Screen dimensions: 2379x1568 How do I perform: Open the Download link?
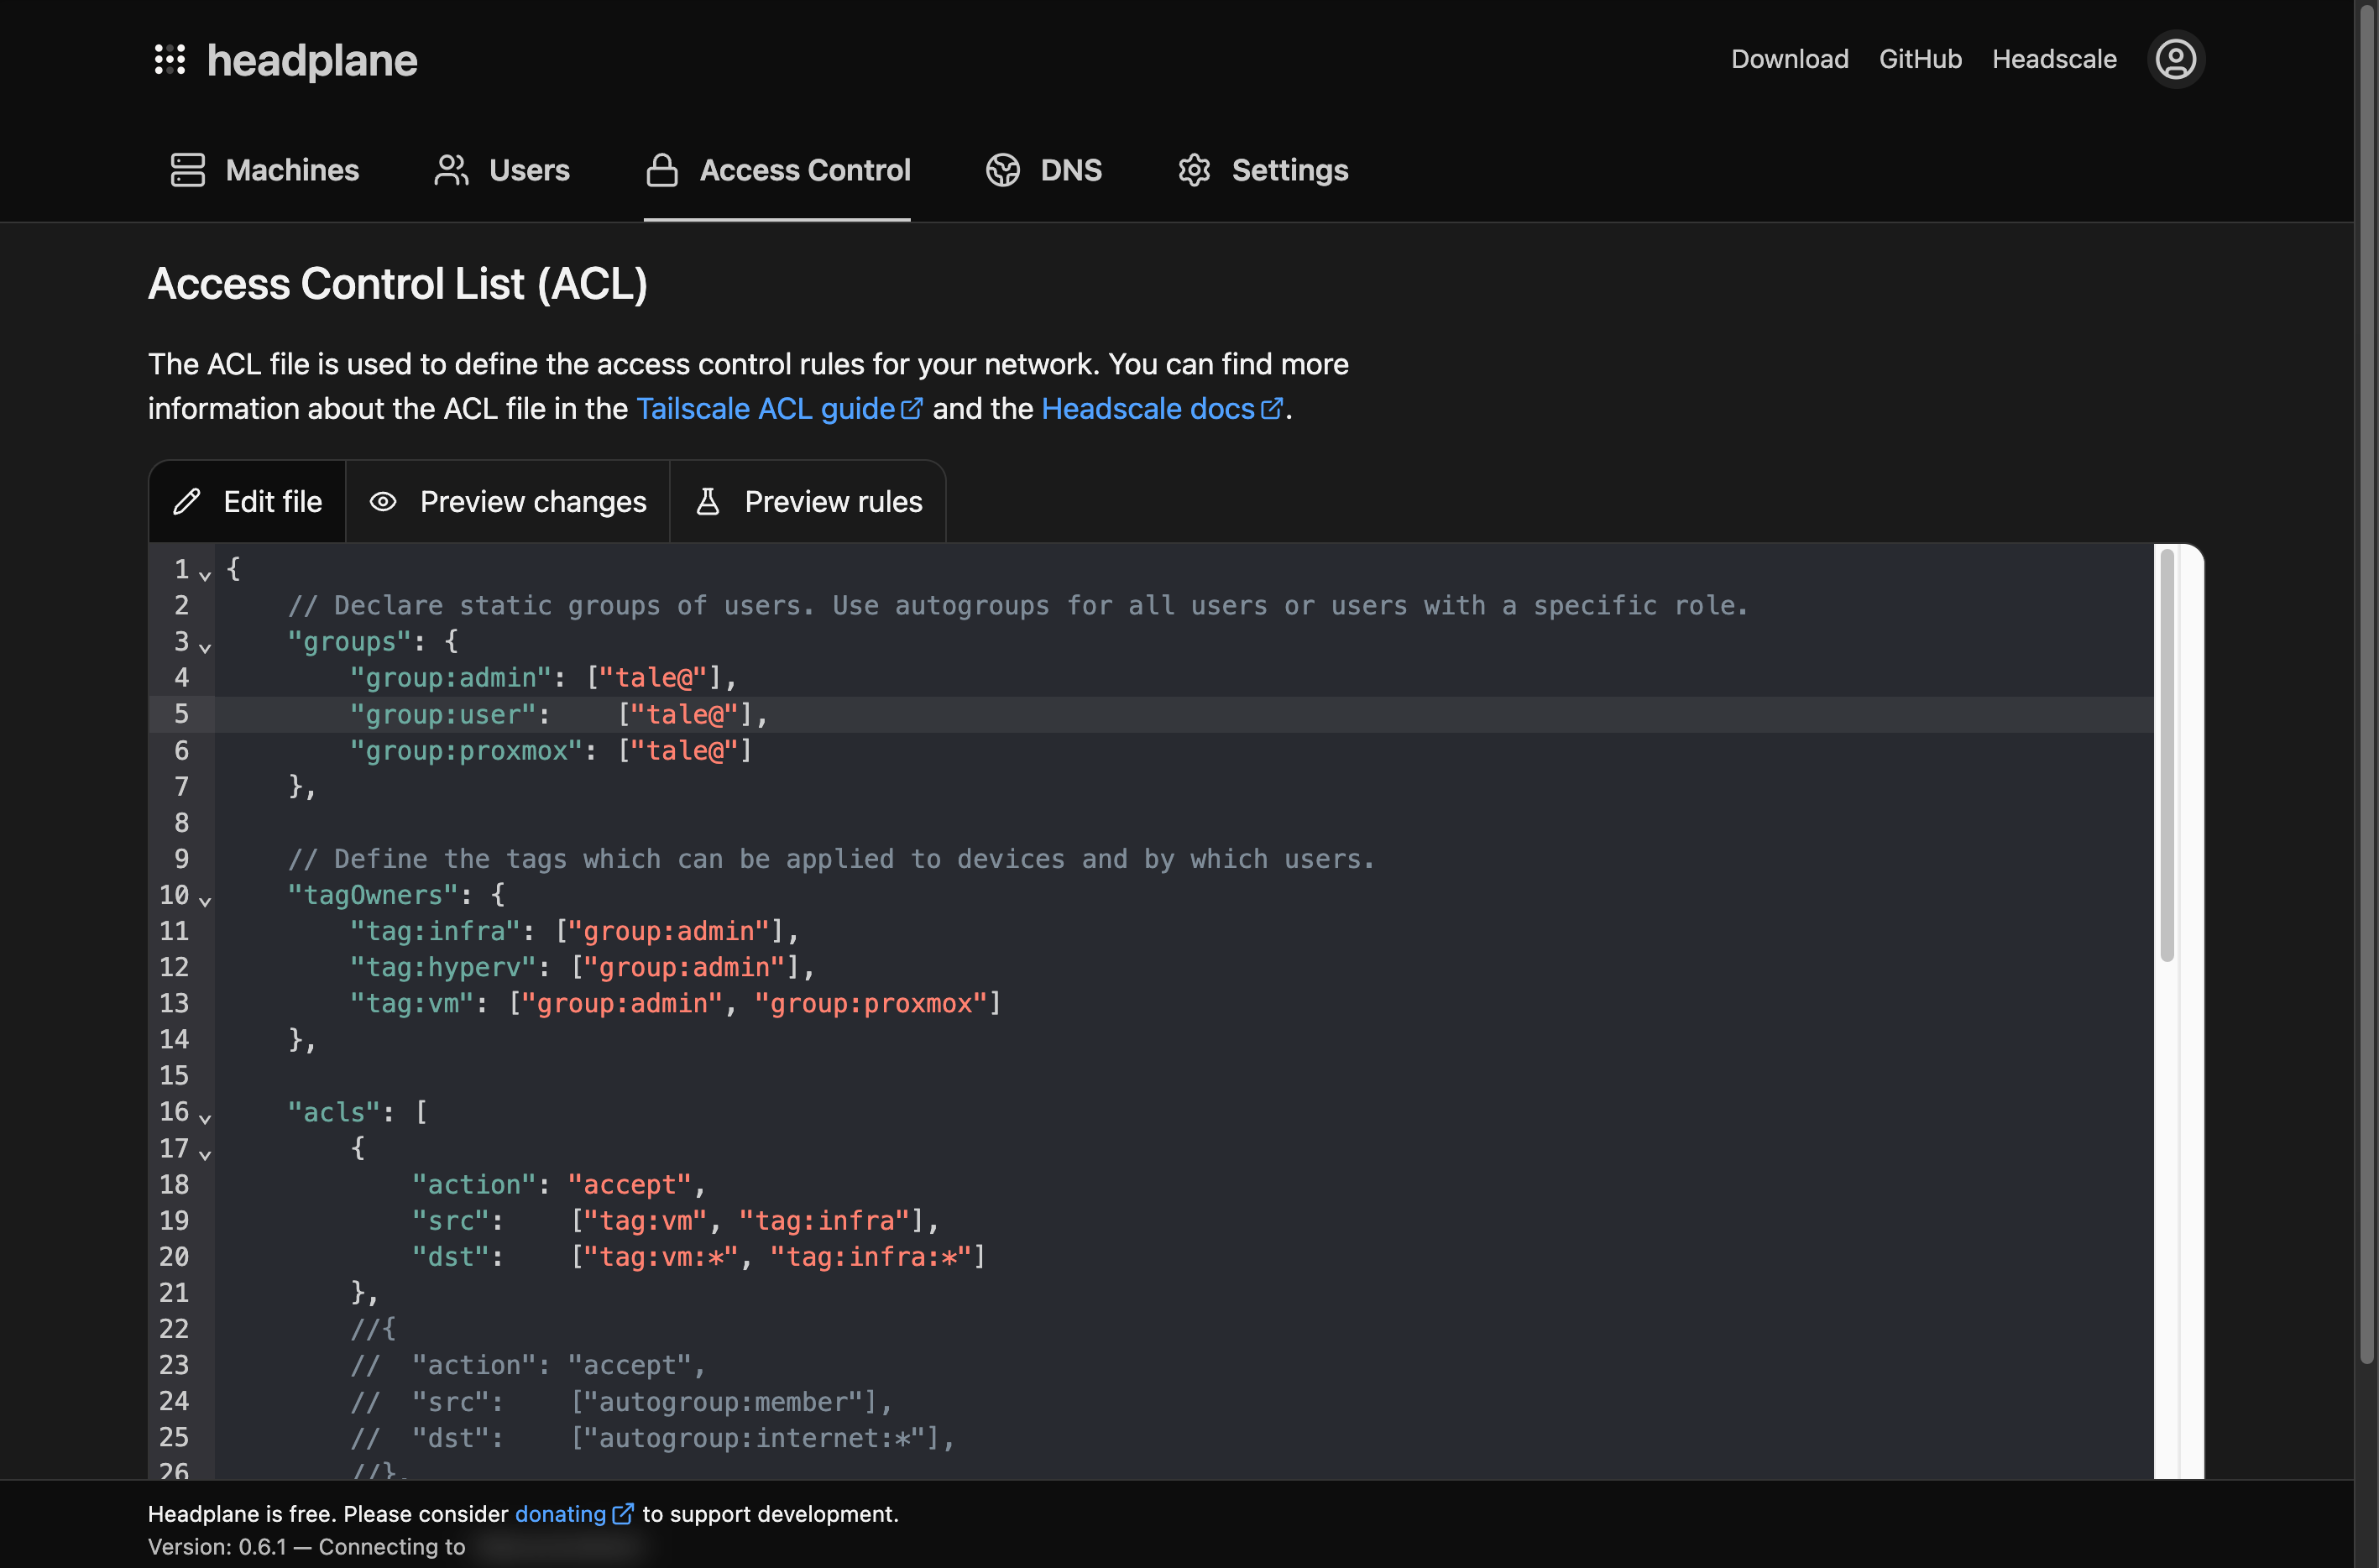pyautogui.click(x=1789, y=59)
